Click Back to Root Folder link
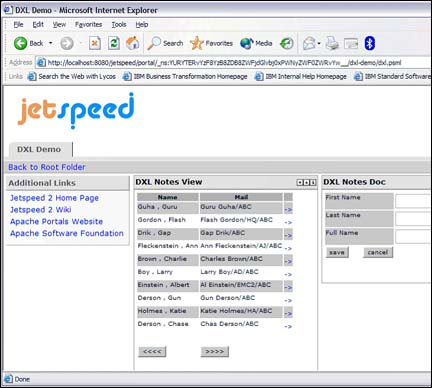The image size is (432, 388). (x=47, y=167)
